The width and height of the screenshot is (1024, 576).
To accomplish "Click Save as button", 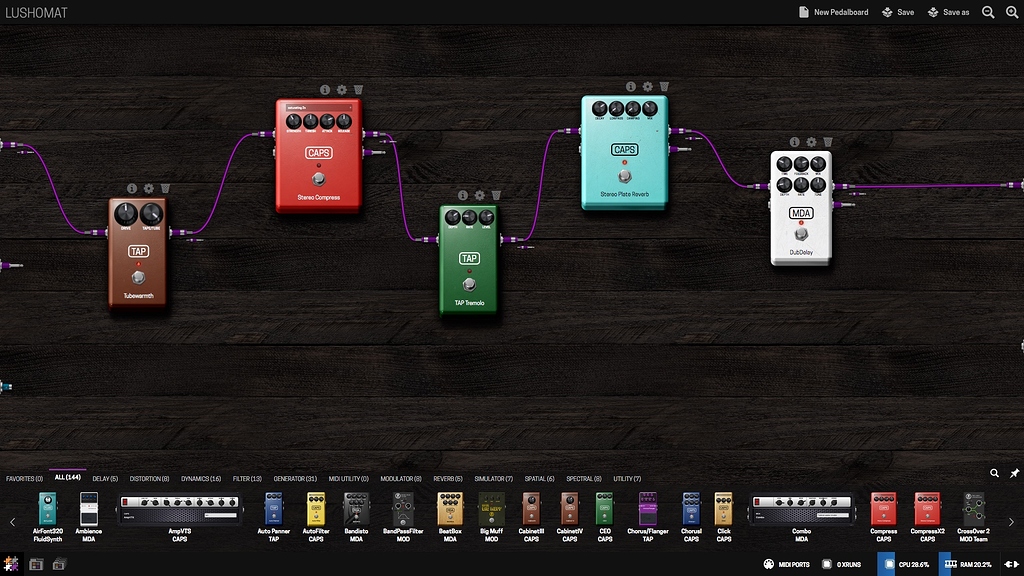I will [x=949, y=12].
